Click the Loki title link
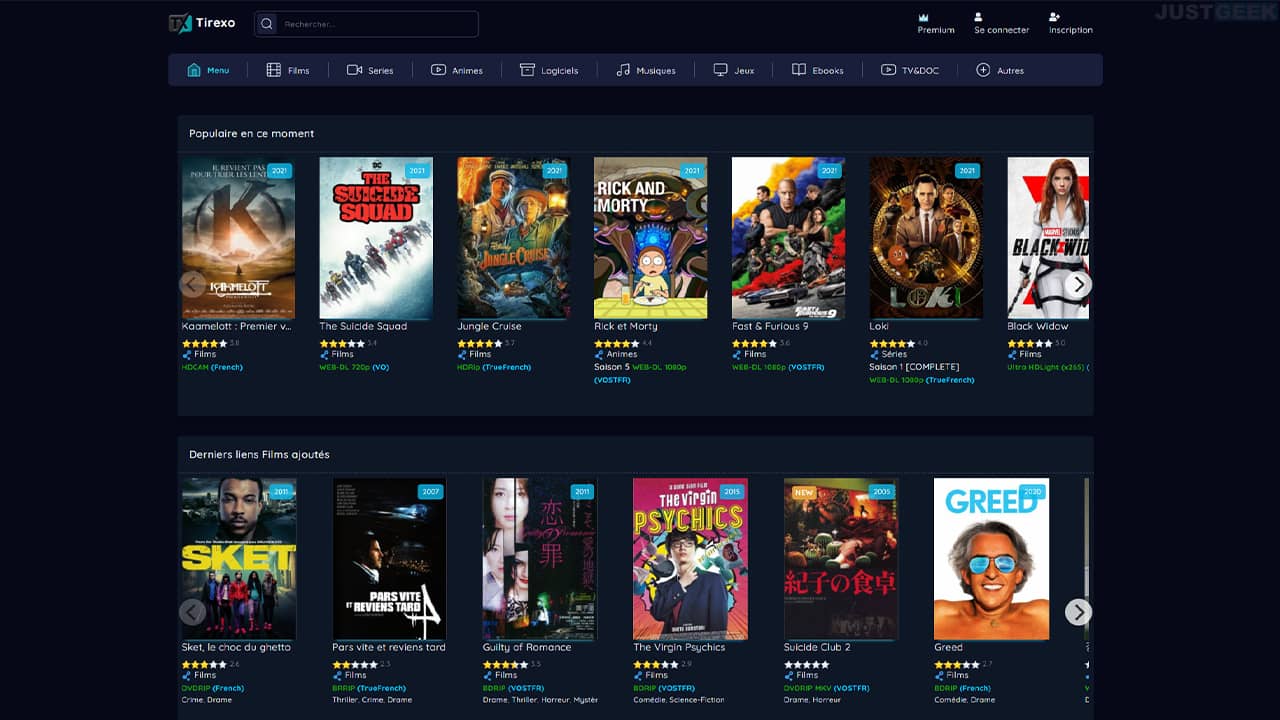This screenshot has width=1280, height=720. click(879, 326)
